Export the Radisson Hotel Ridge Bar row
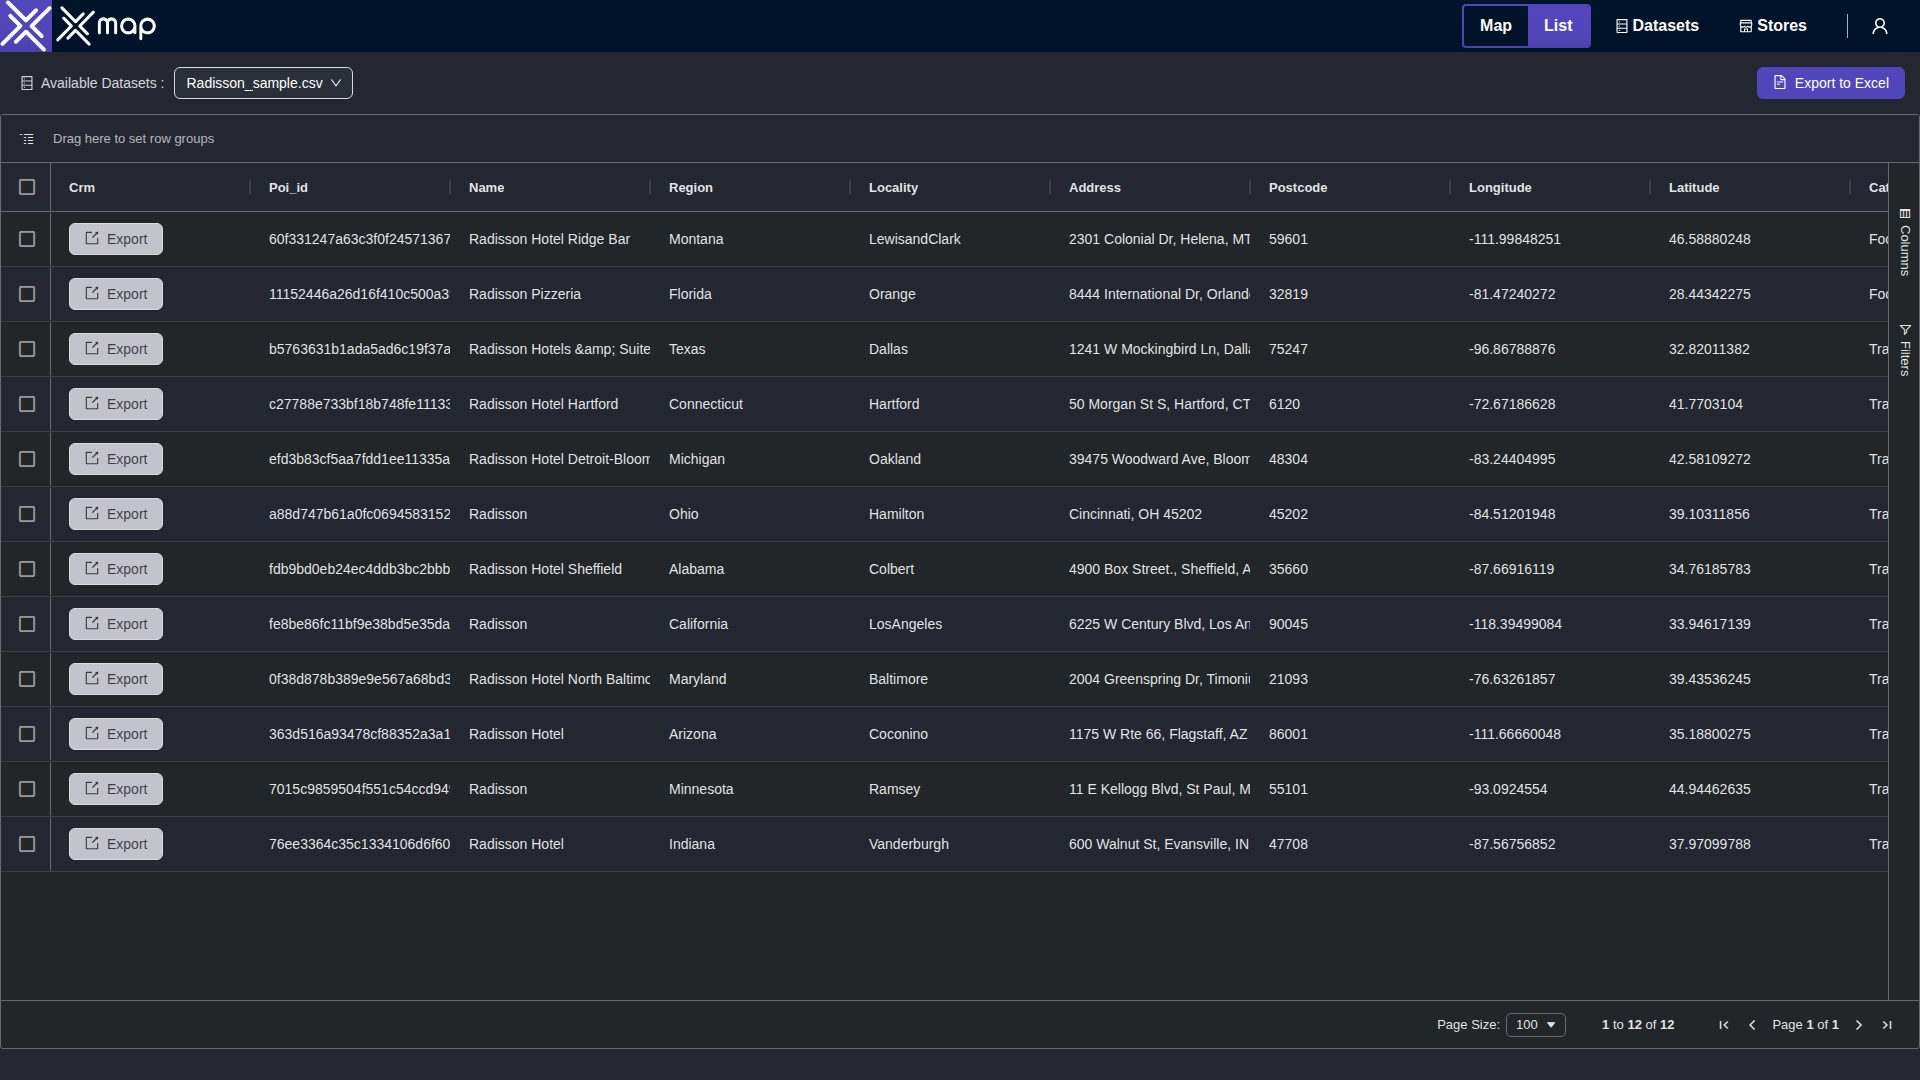This screenshot has height=1080, width=1920. click(x=116, y=239)
